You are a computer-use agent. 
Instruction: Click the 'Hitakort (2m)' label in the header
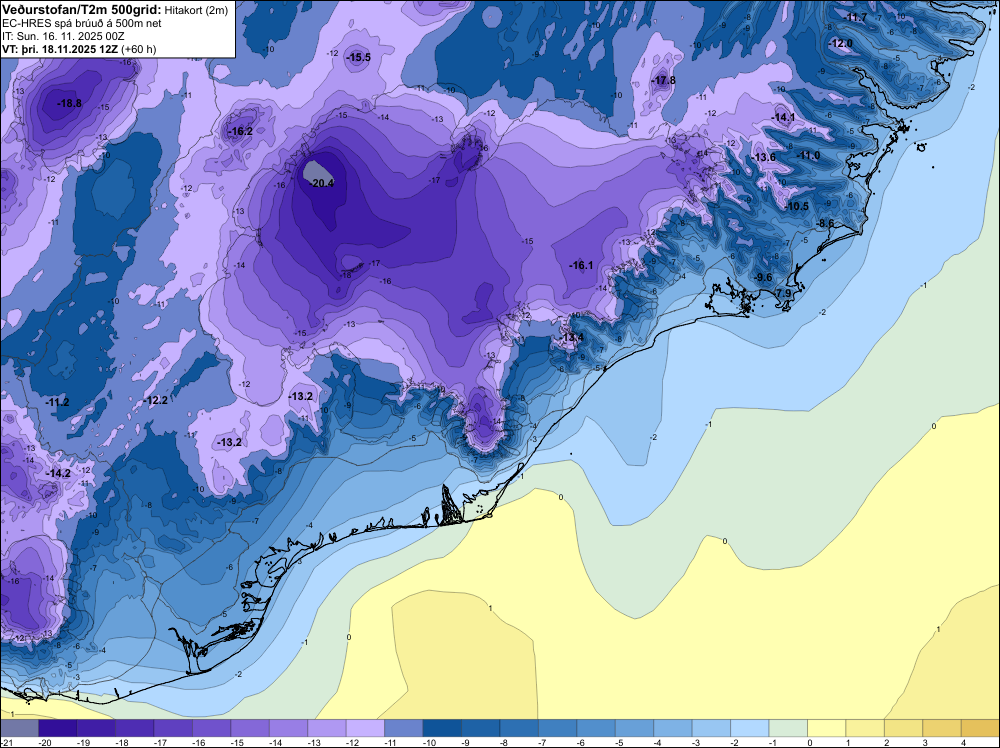(196, 10)
